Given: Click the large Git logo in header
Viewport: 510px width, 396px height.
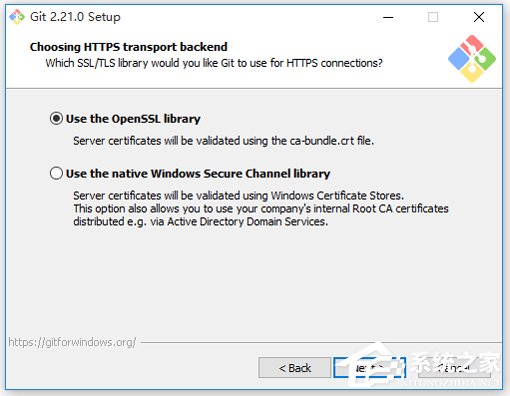Looking at the screenshot, I should click(472, 59).
